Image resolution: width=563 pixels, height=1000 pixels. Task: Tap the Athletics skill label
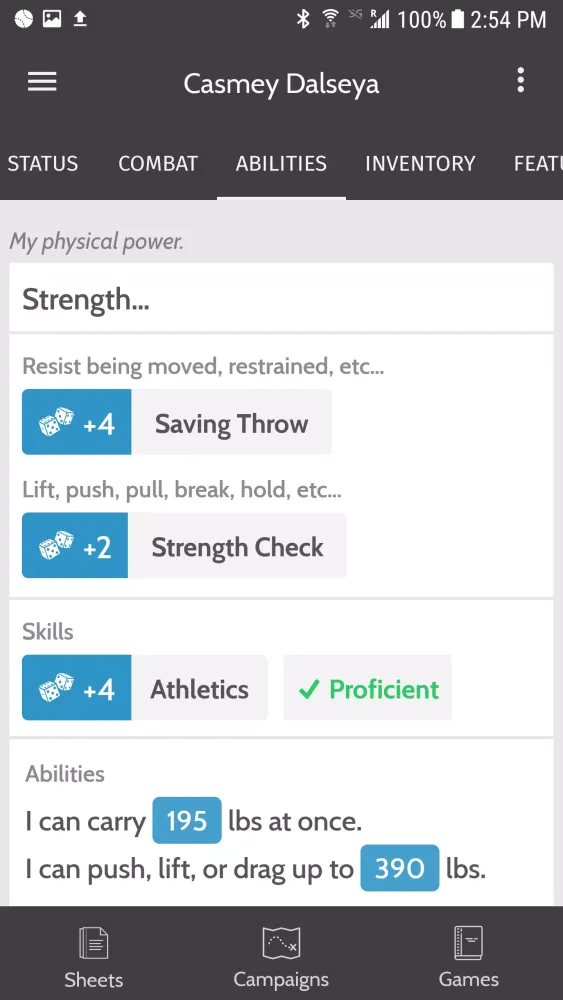[200, 689]
